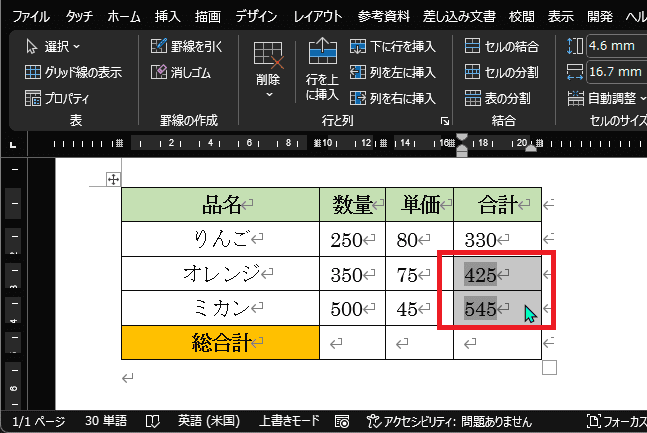Click the selected cell containing 425
This screenshot has height=433, width=647.
click(498, 274)
